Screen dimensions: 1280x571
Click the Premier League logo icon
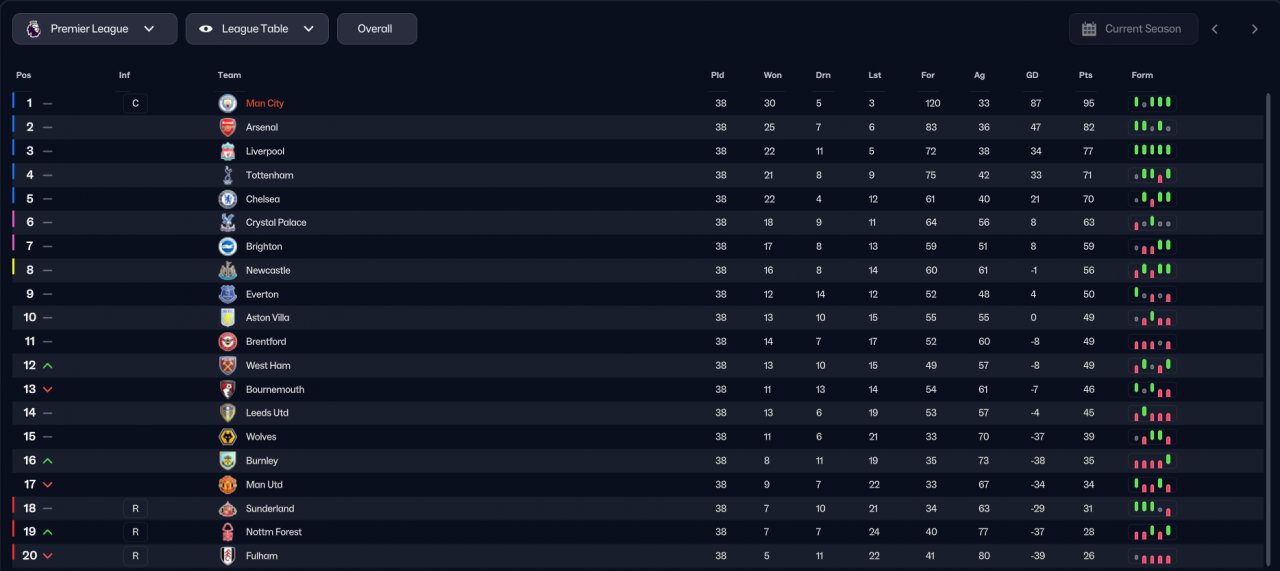(33, 29)
